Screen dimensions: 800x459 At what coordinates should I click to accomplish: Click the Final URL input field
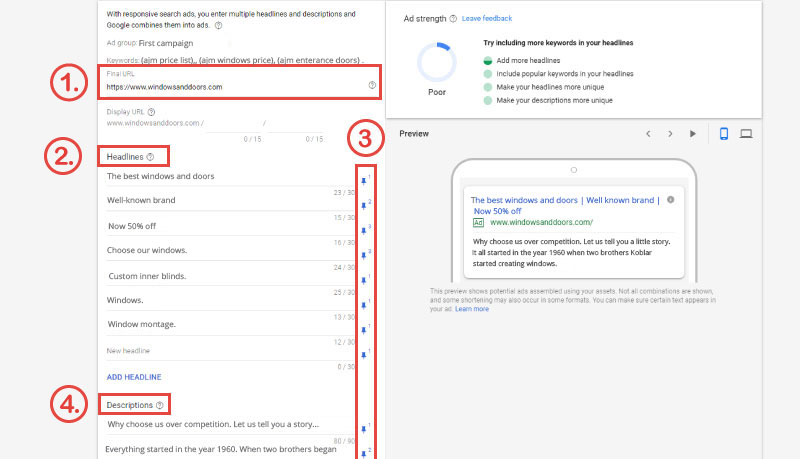click(230, 87)
